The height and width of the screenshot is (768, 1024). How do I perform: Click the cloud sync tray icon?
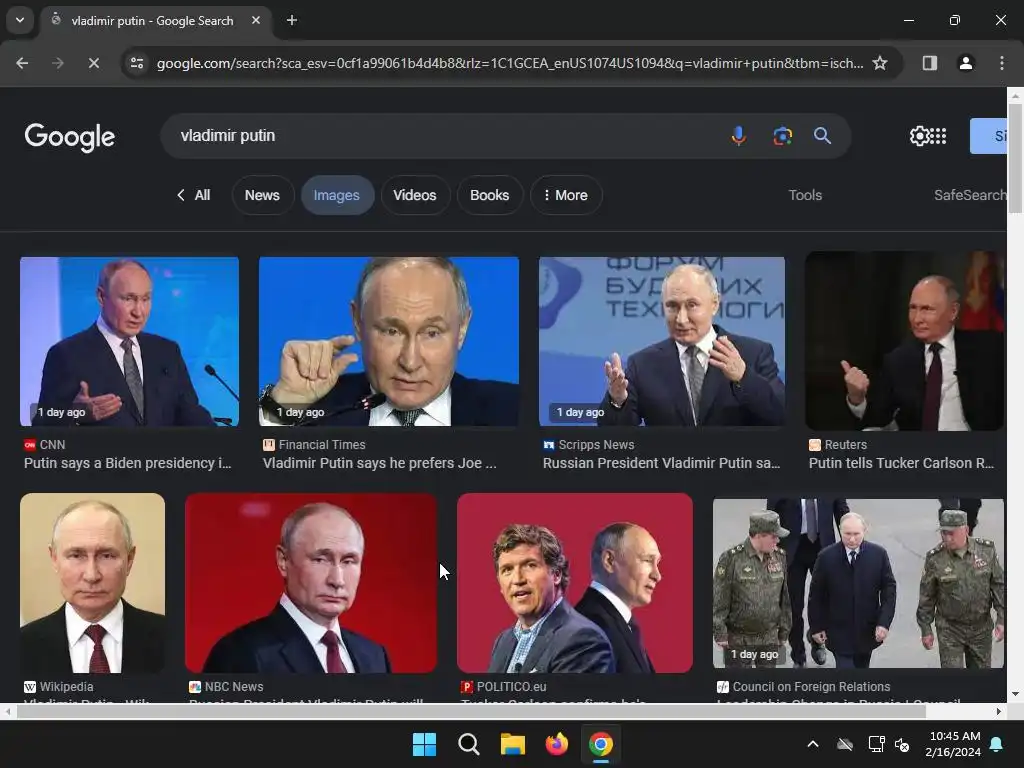pos(845,744)
